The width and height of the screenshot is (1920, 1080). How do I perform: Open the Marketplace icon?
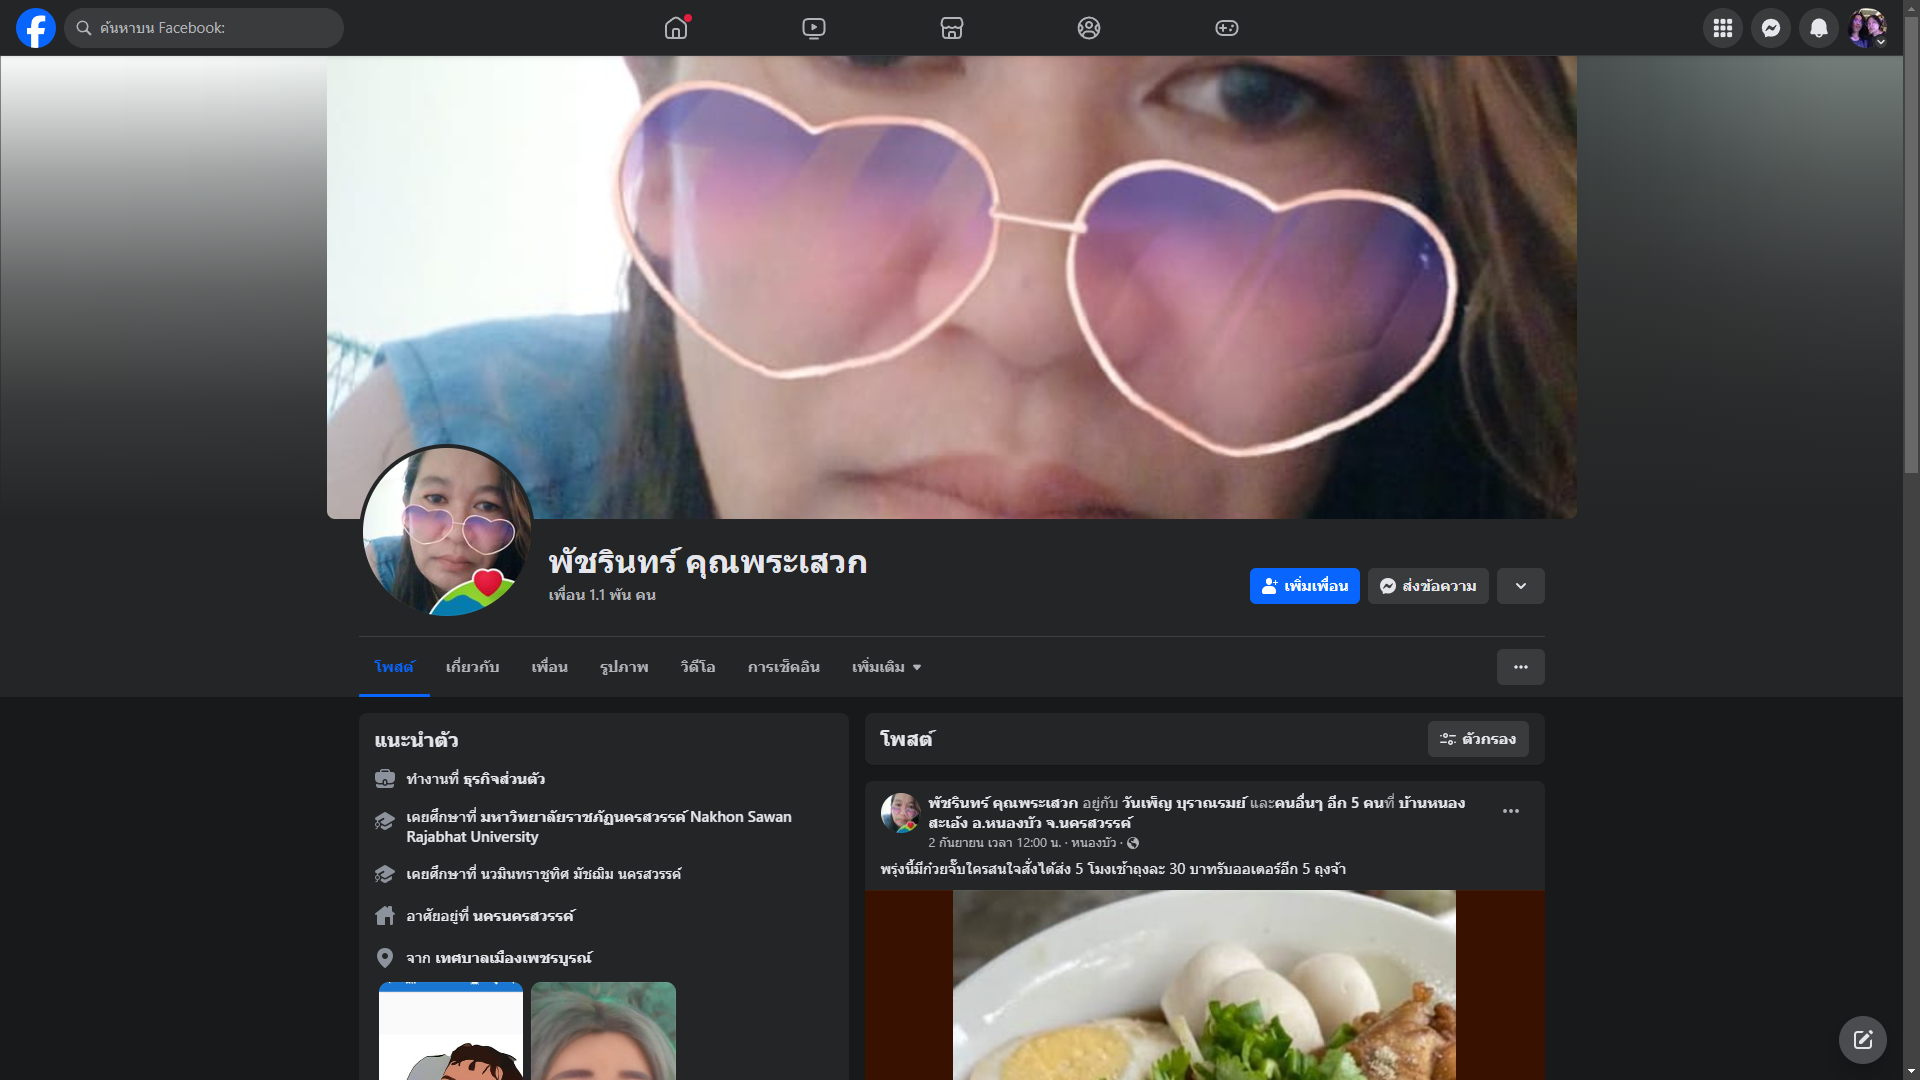951,28
